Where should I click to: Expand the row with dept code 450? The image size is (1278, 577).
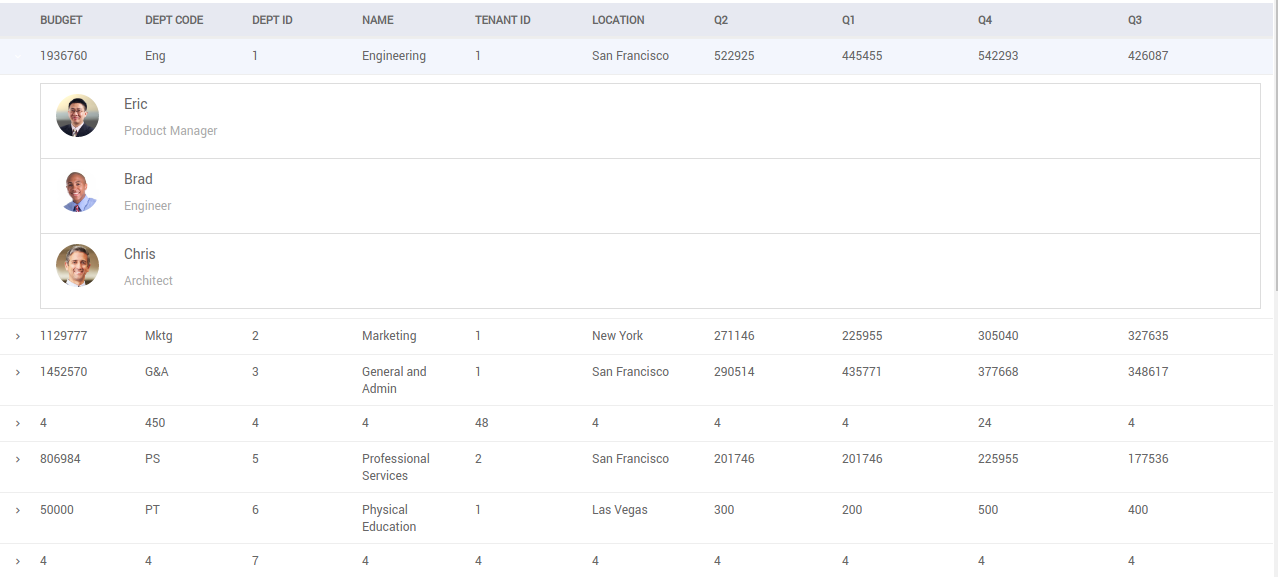[x=18, y=424]
